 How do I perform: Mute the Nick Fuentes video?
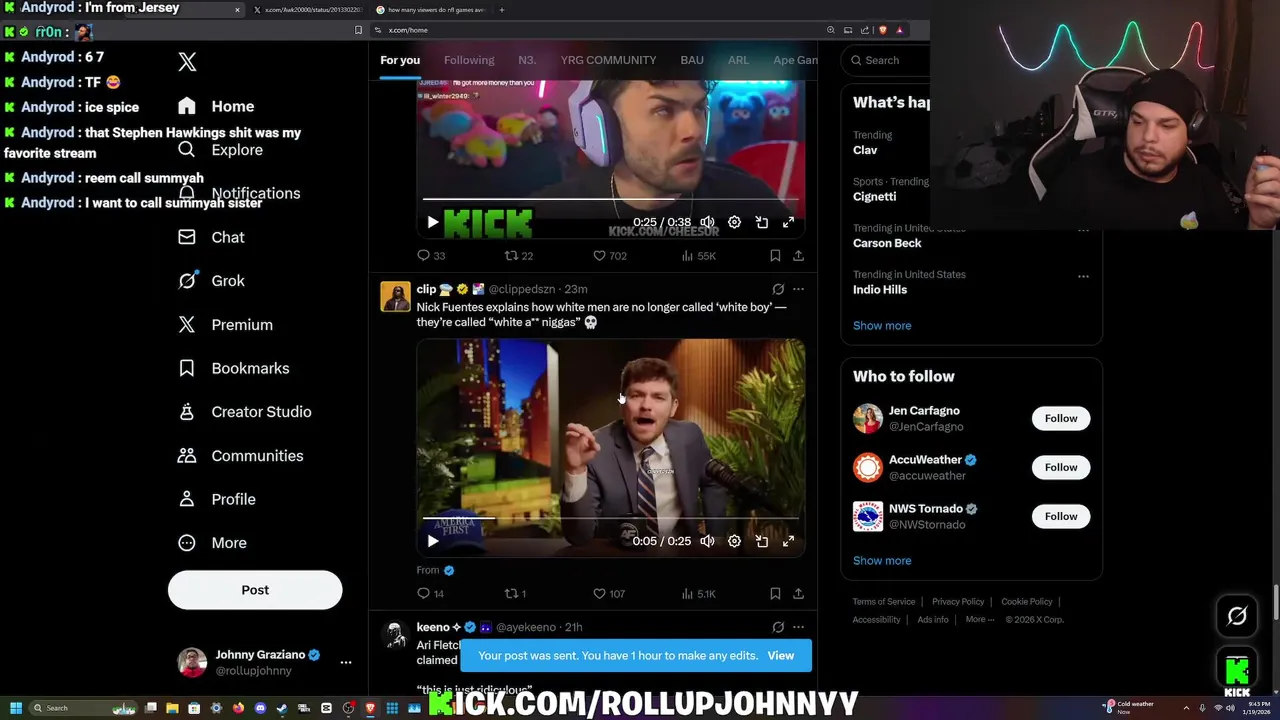[x=707, y=541]
